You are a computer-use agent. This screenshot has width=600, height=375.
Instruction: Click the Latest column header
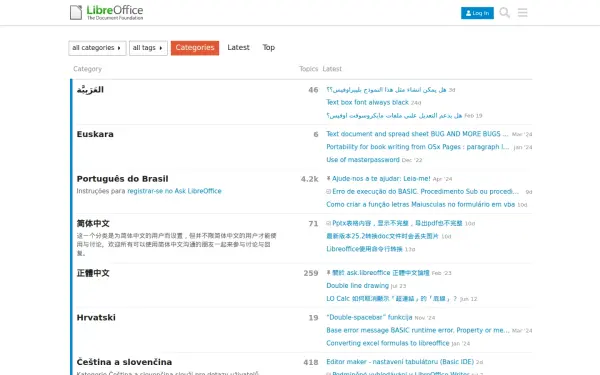coord(332,69)
